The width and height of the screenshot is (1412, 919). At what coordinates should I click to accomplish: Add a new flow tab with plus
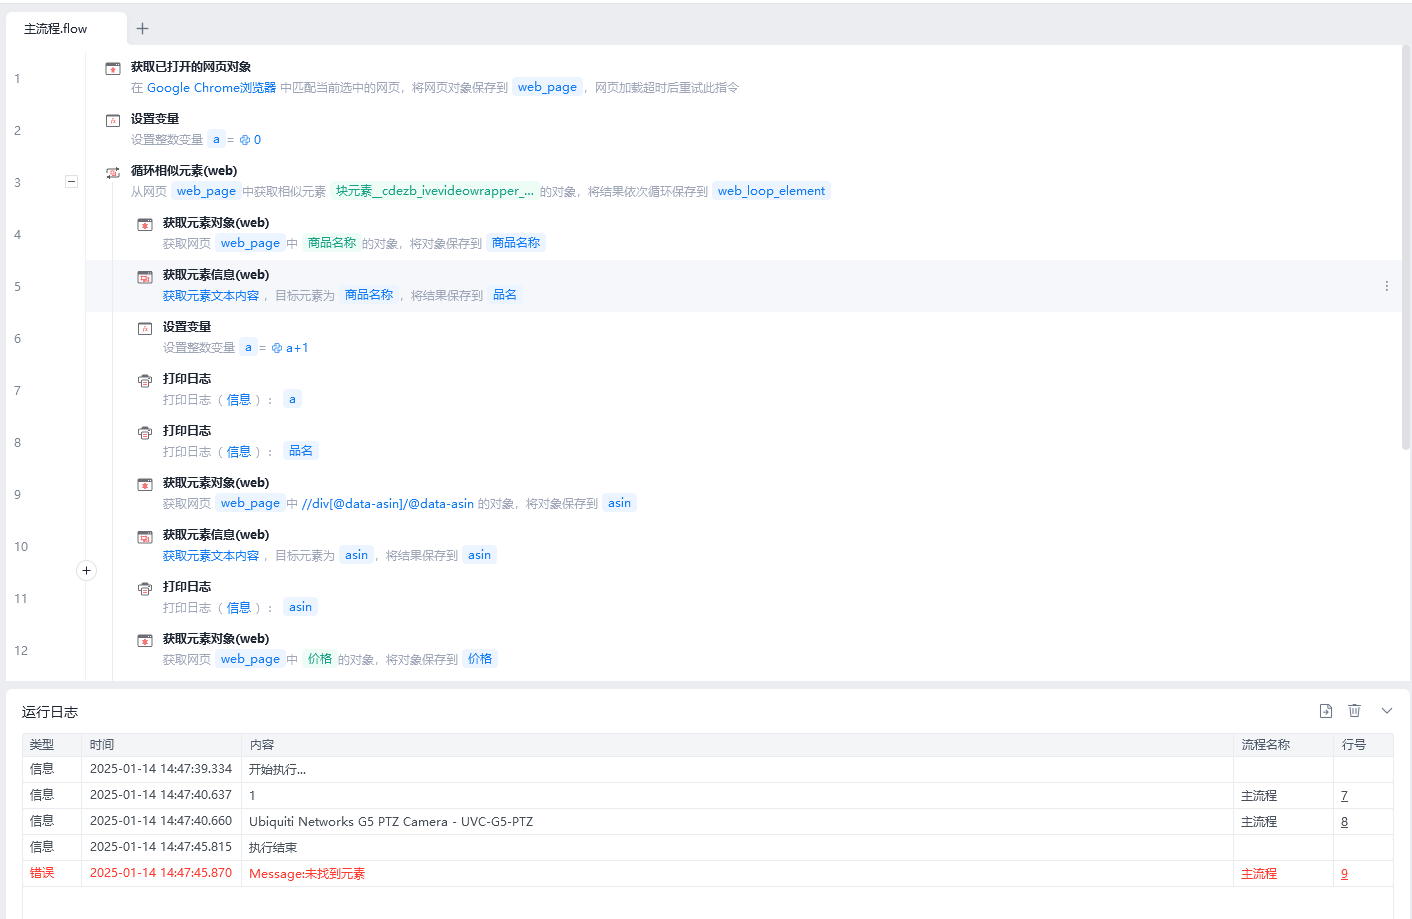[142, 28]
